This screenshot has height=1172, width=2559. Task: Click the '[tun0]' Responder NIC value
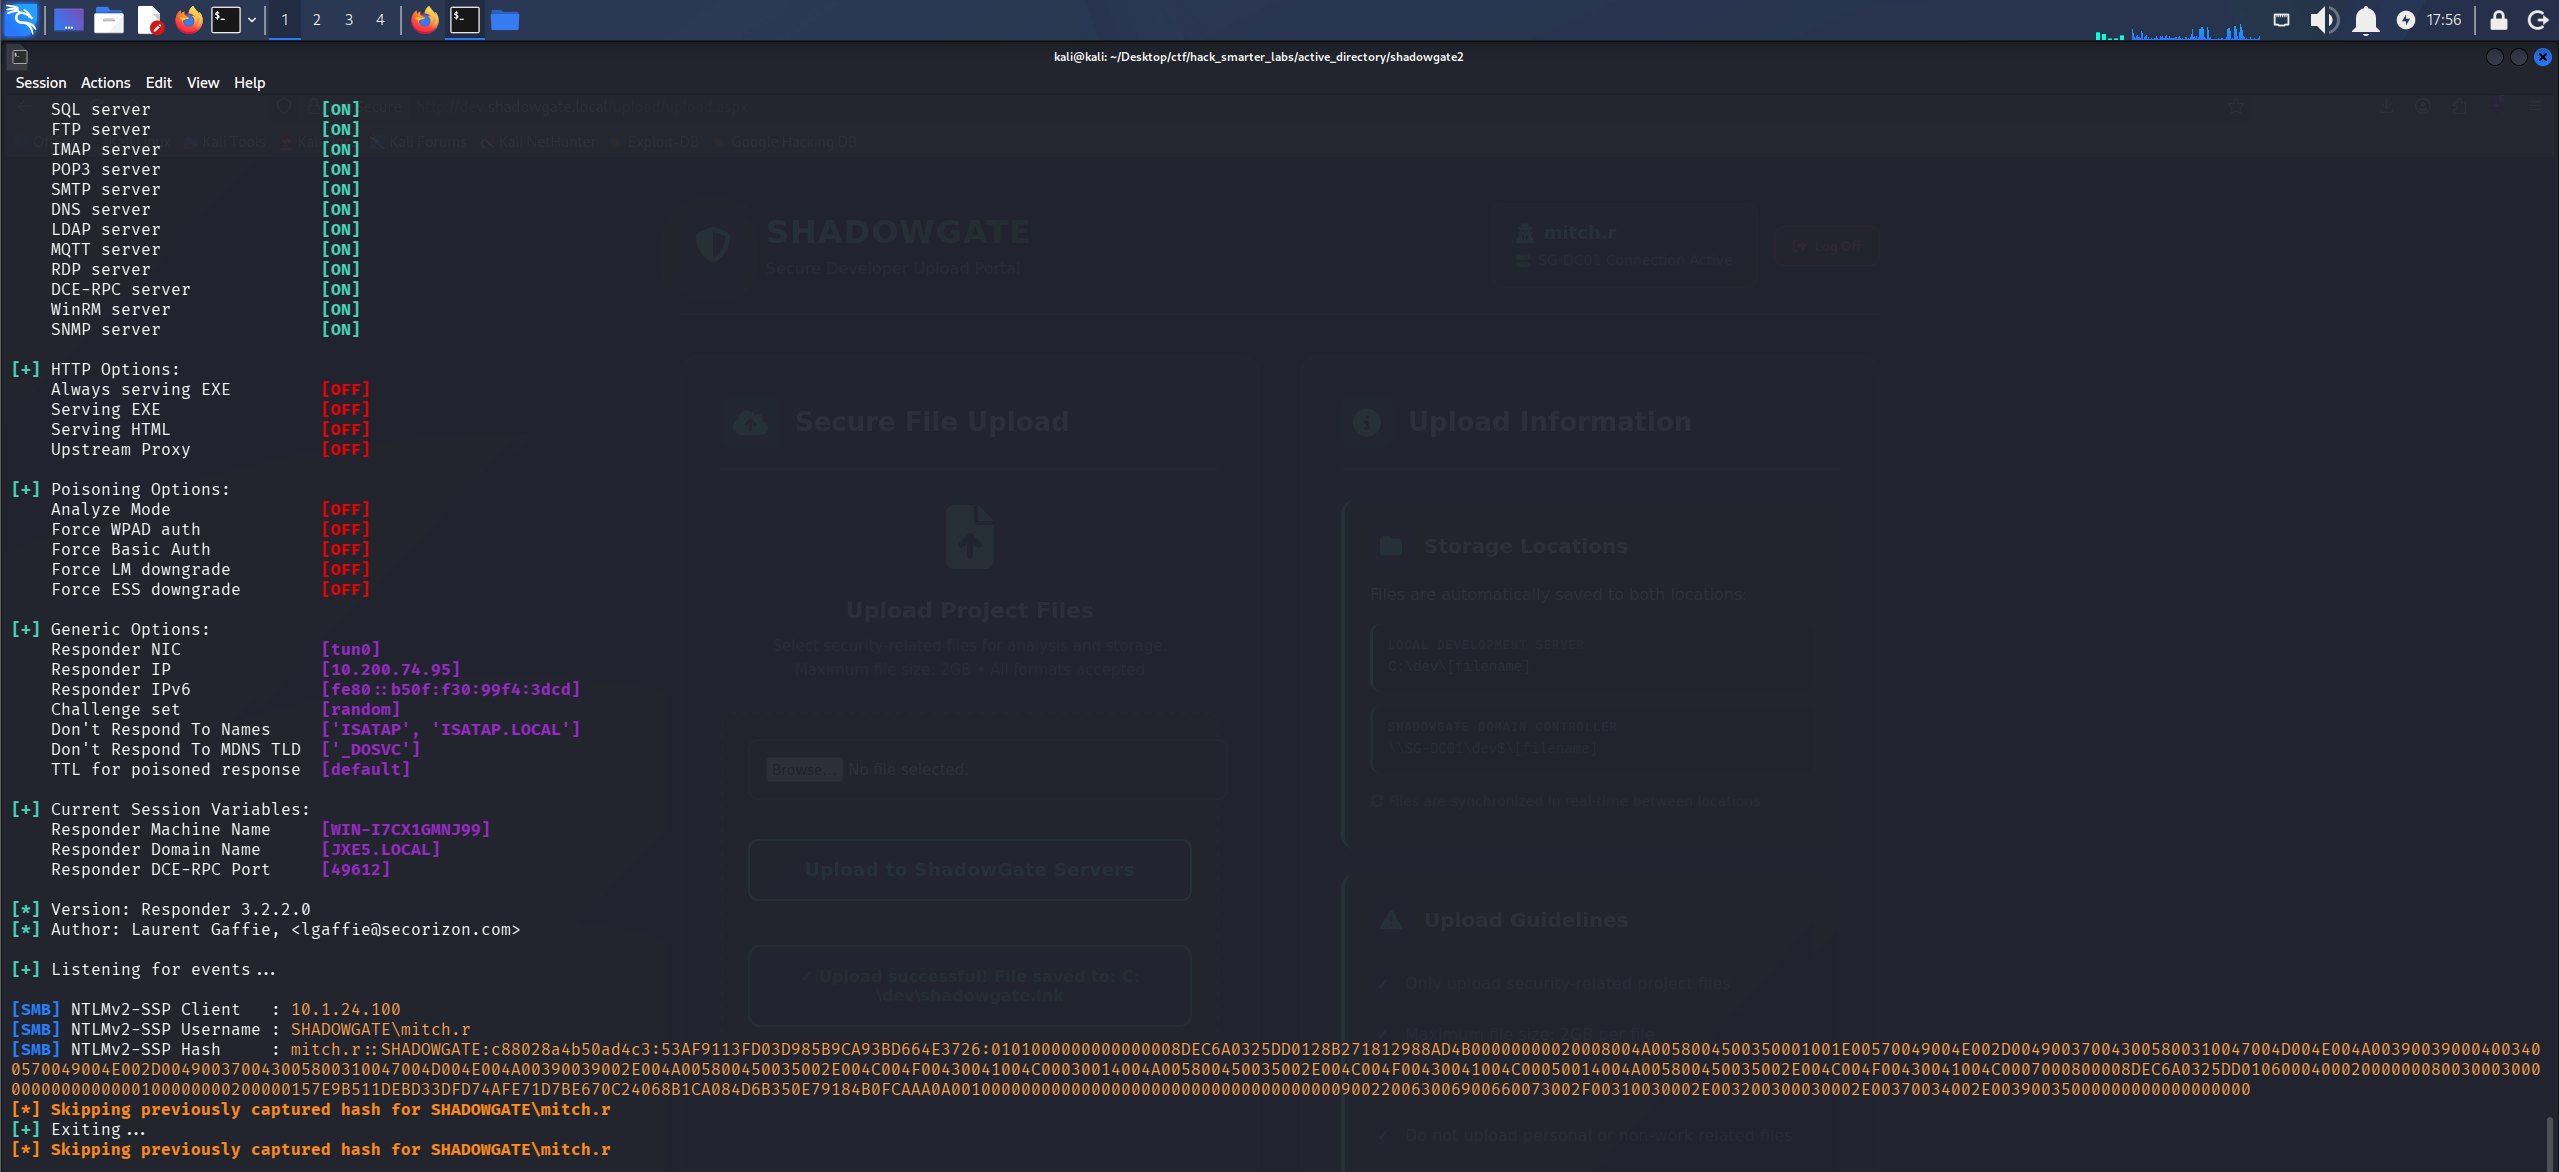(350, 649)
